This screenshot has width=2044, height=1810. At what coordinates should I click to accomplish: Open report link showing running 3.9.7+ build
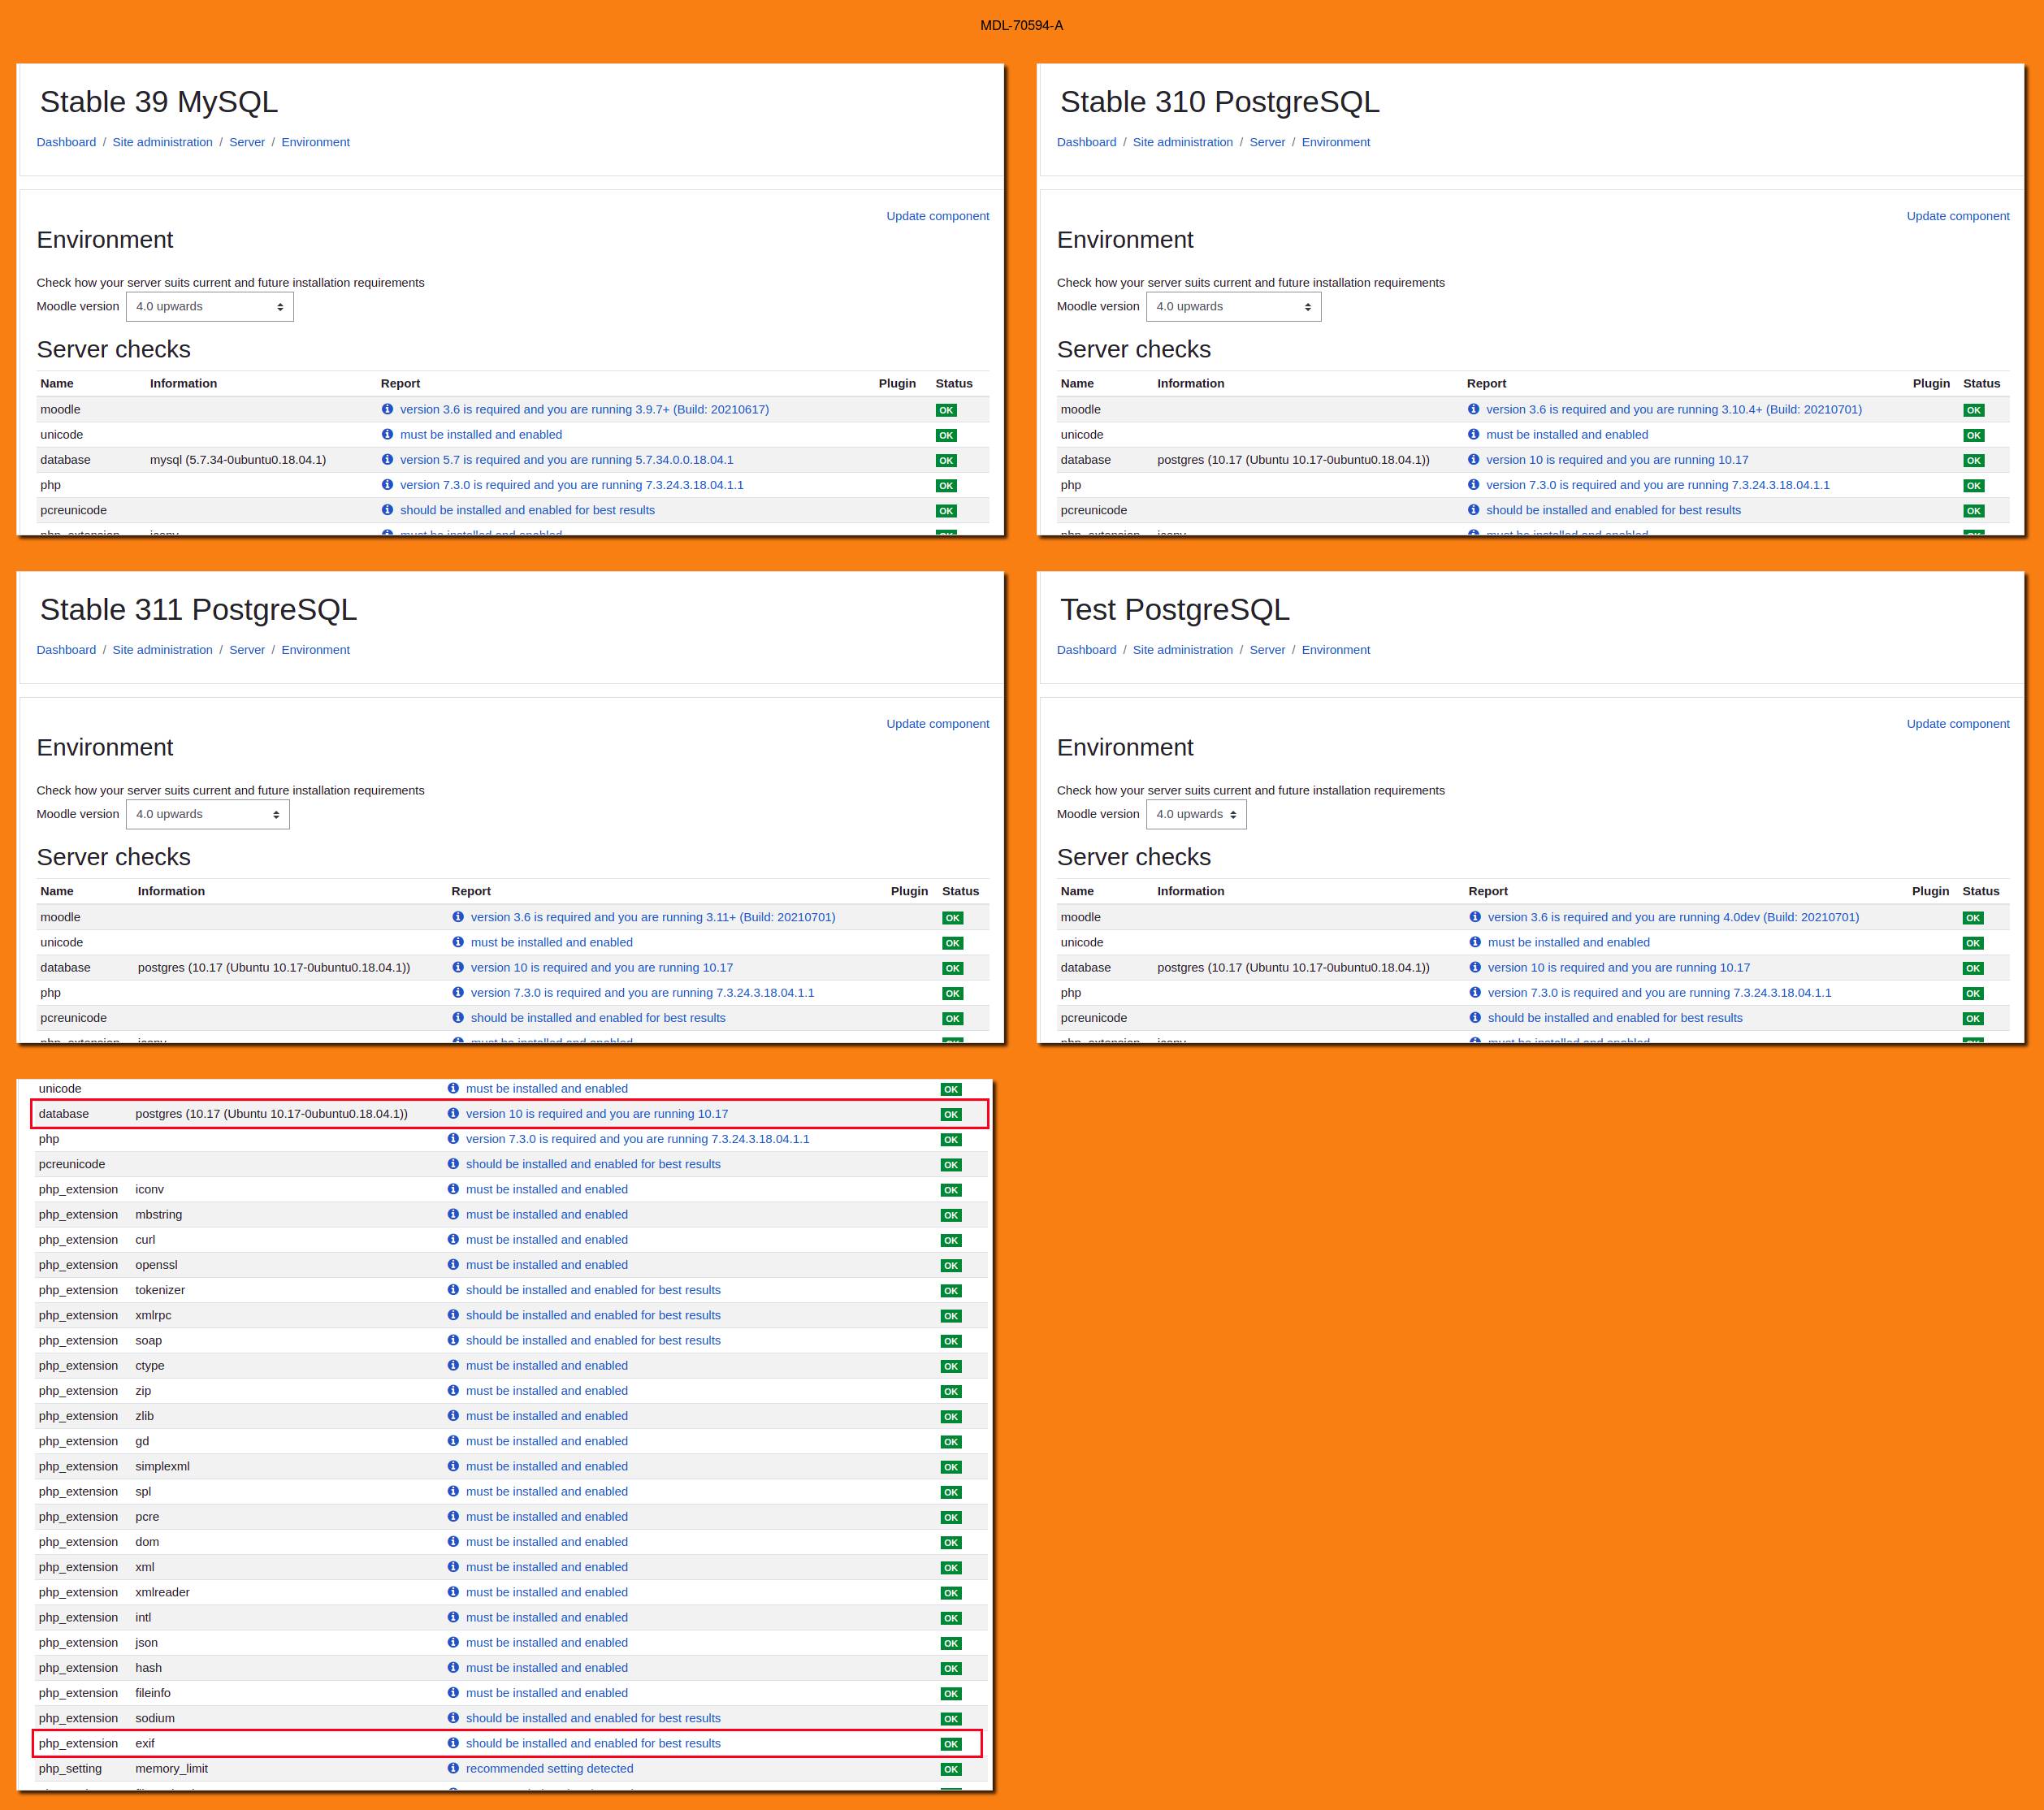pyautogui.click(x=585, y=409)
